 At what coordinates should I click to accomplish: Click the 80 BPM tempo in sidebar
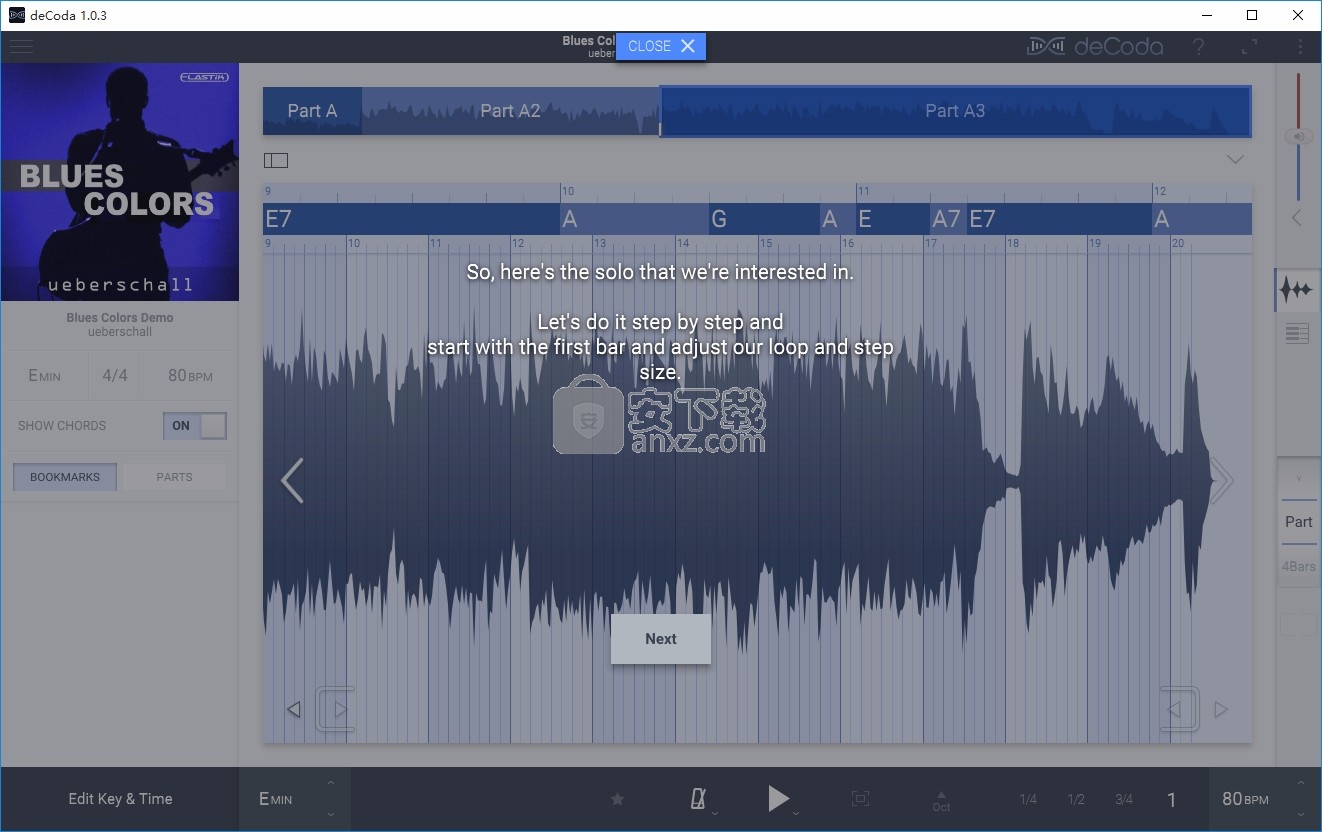point(190,376)
